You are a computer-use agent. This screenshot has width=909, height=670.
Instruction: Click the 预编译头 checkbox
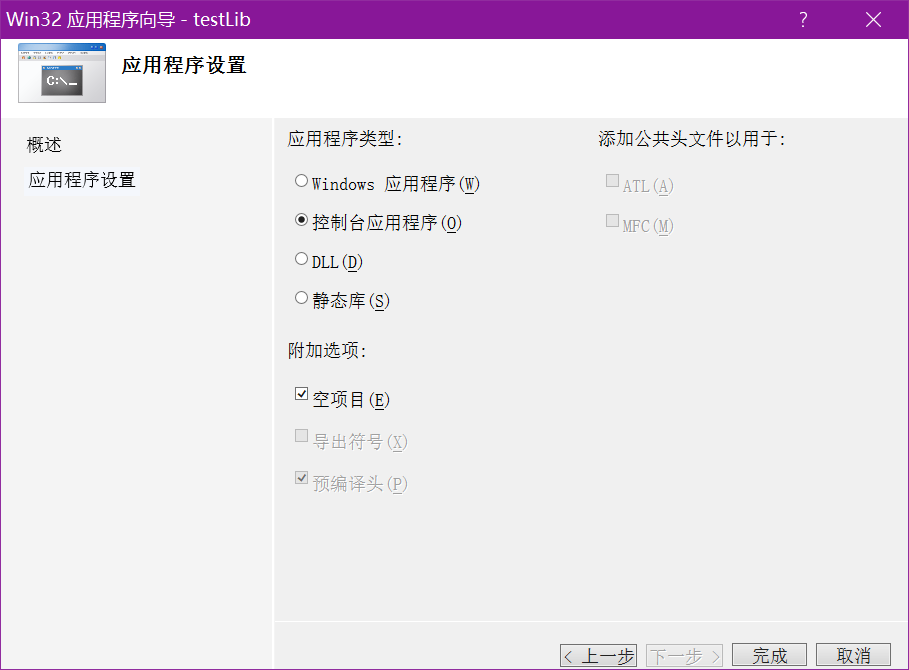(301, 479)
